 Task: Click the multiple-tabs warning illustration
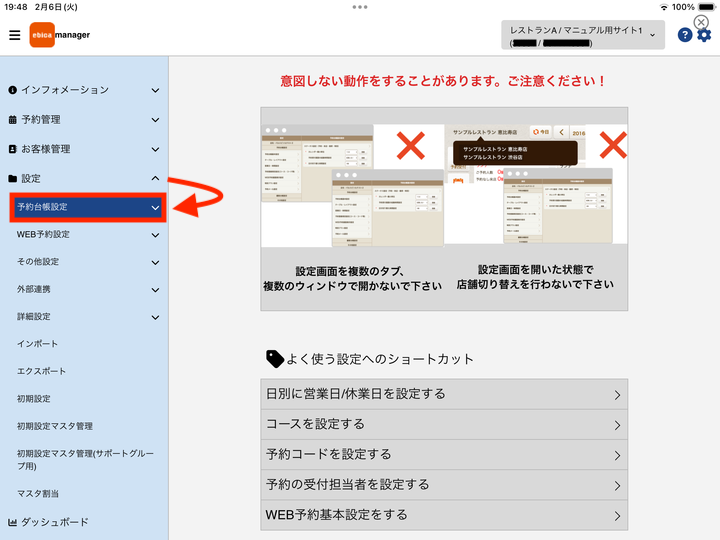(x=353, y=186)
